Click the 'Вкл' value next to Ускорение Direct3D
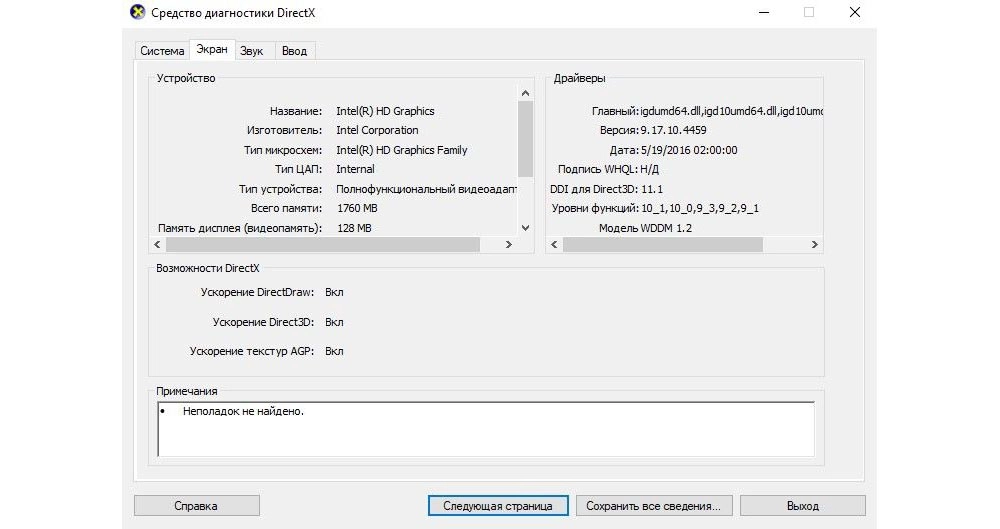This screenshot has width=1000, height=529. coord(334,322)
